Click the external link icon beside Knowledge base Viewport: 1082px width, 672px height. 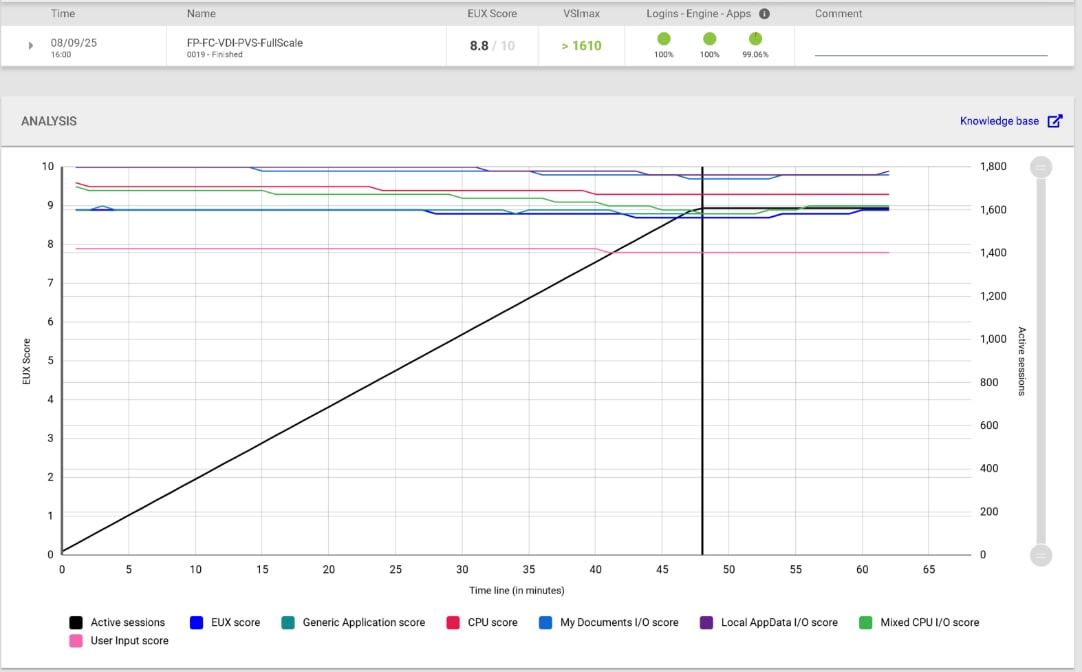pyautogui.click(x=1055, y=121)
